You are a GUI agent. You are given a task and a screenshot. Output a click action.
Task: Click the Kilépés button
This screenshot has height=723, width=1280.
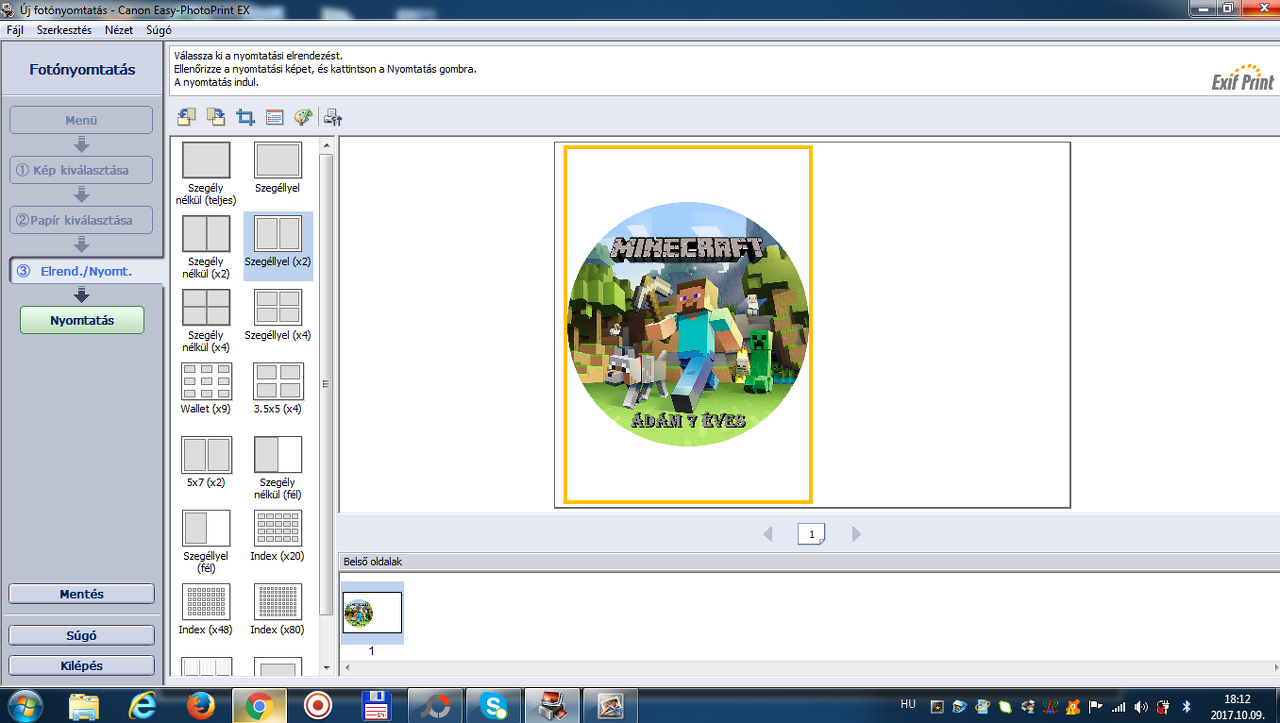[81, 665]
